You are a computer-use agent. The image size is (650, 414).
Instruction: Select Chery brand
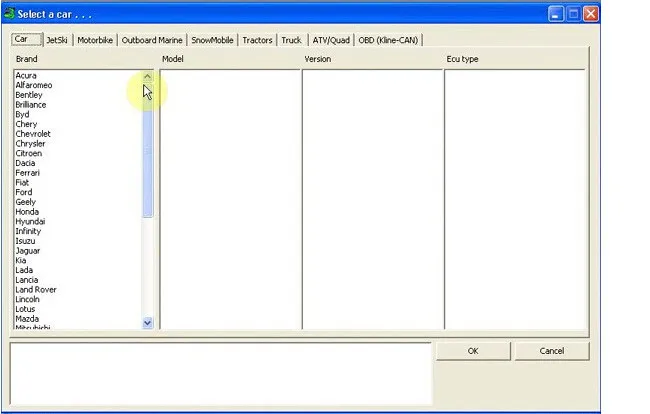click(x=26, y=124)
